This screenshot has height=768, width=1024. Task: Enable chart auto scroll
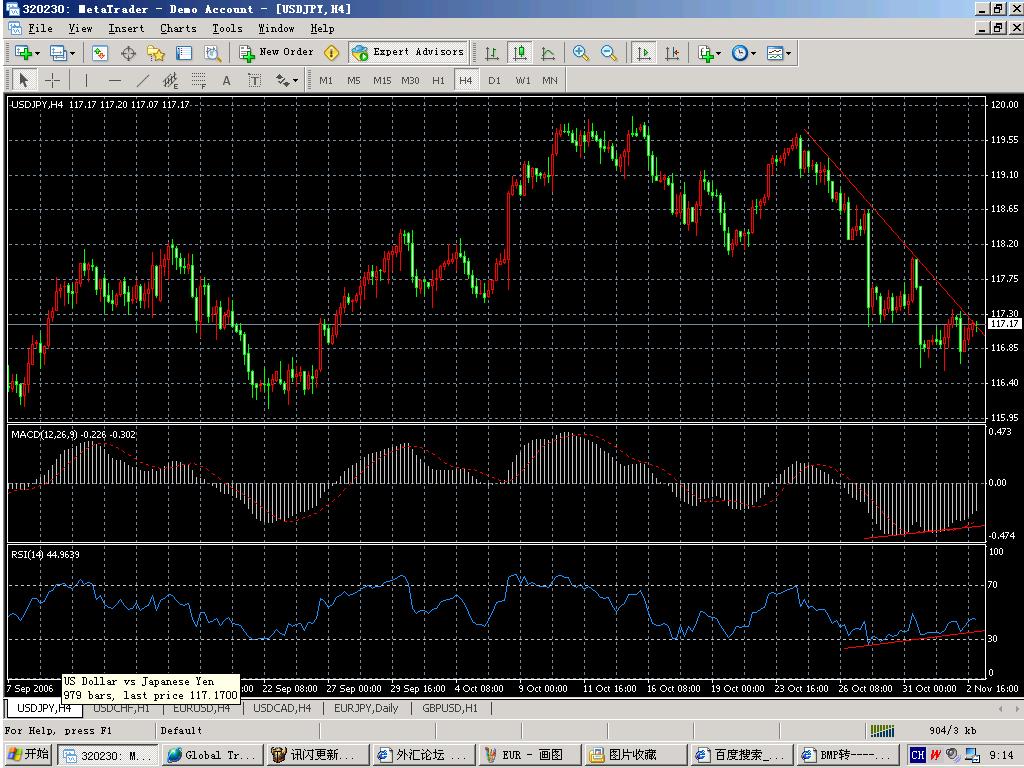point(644,52)
